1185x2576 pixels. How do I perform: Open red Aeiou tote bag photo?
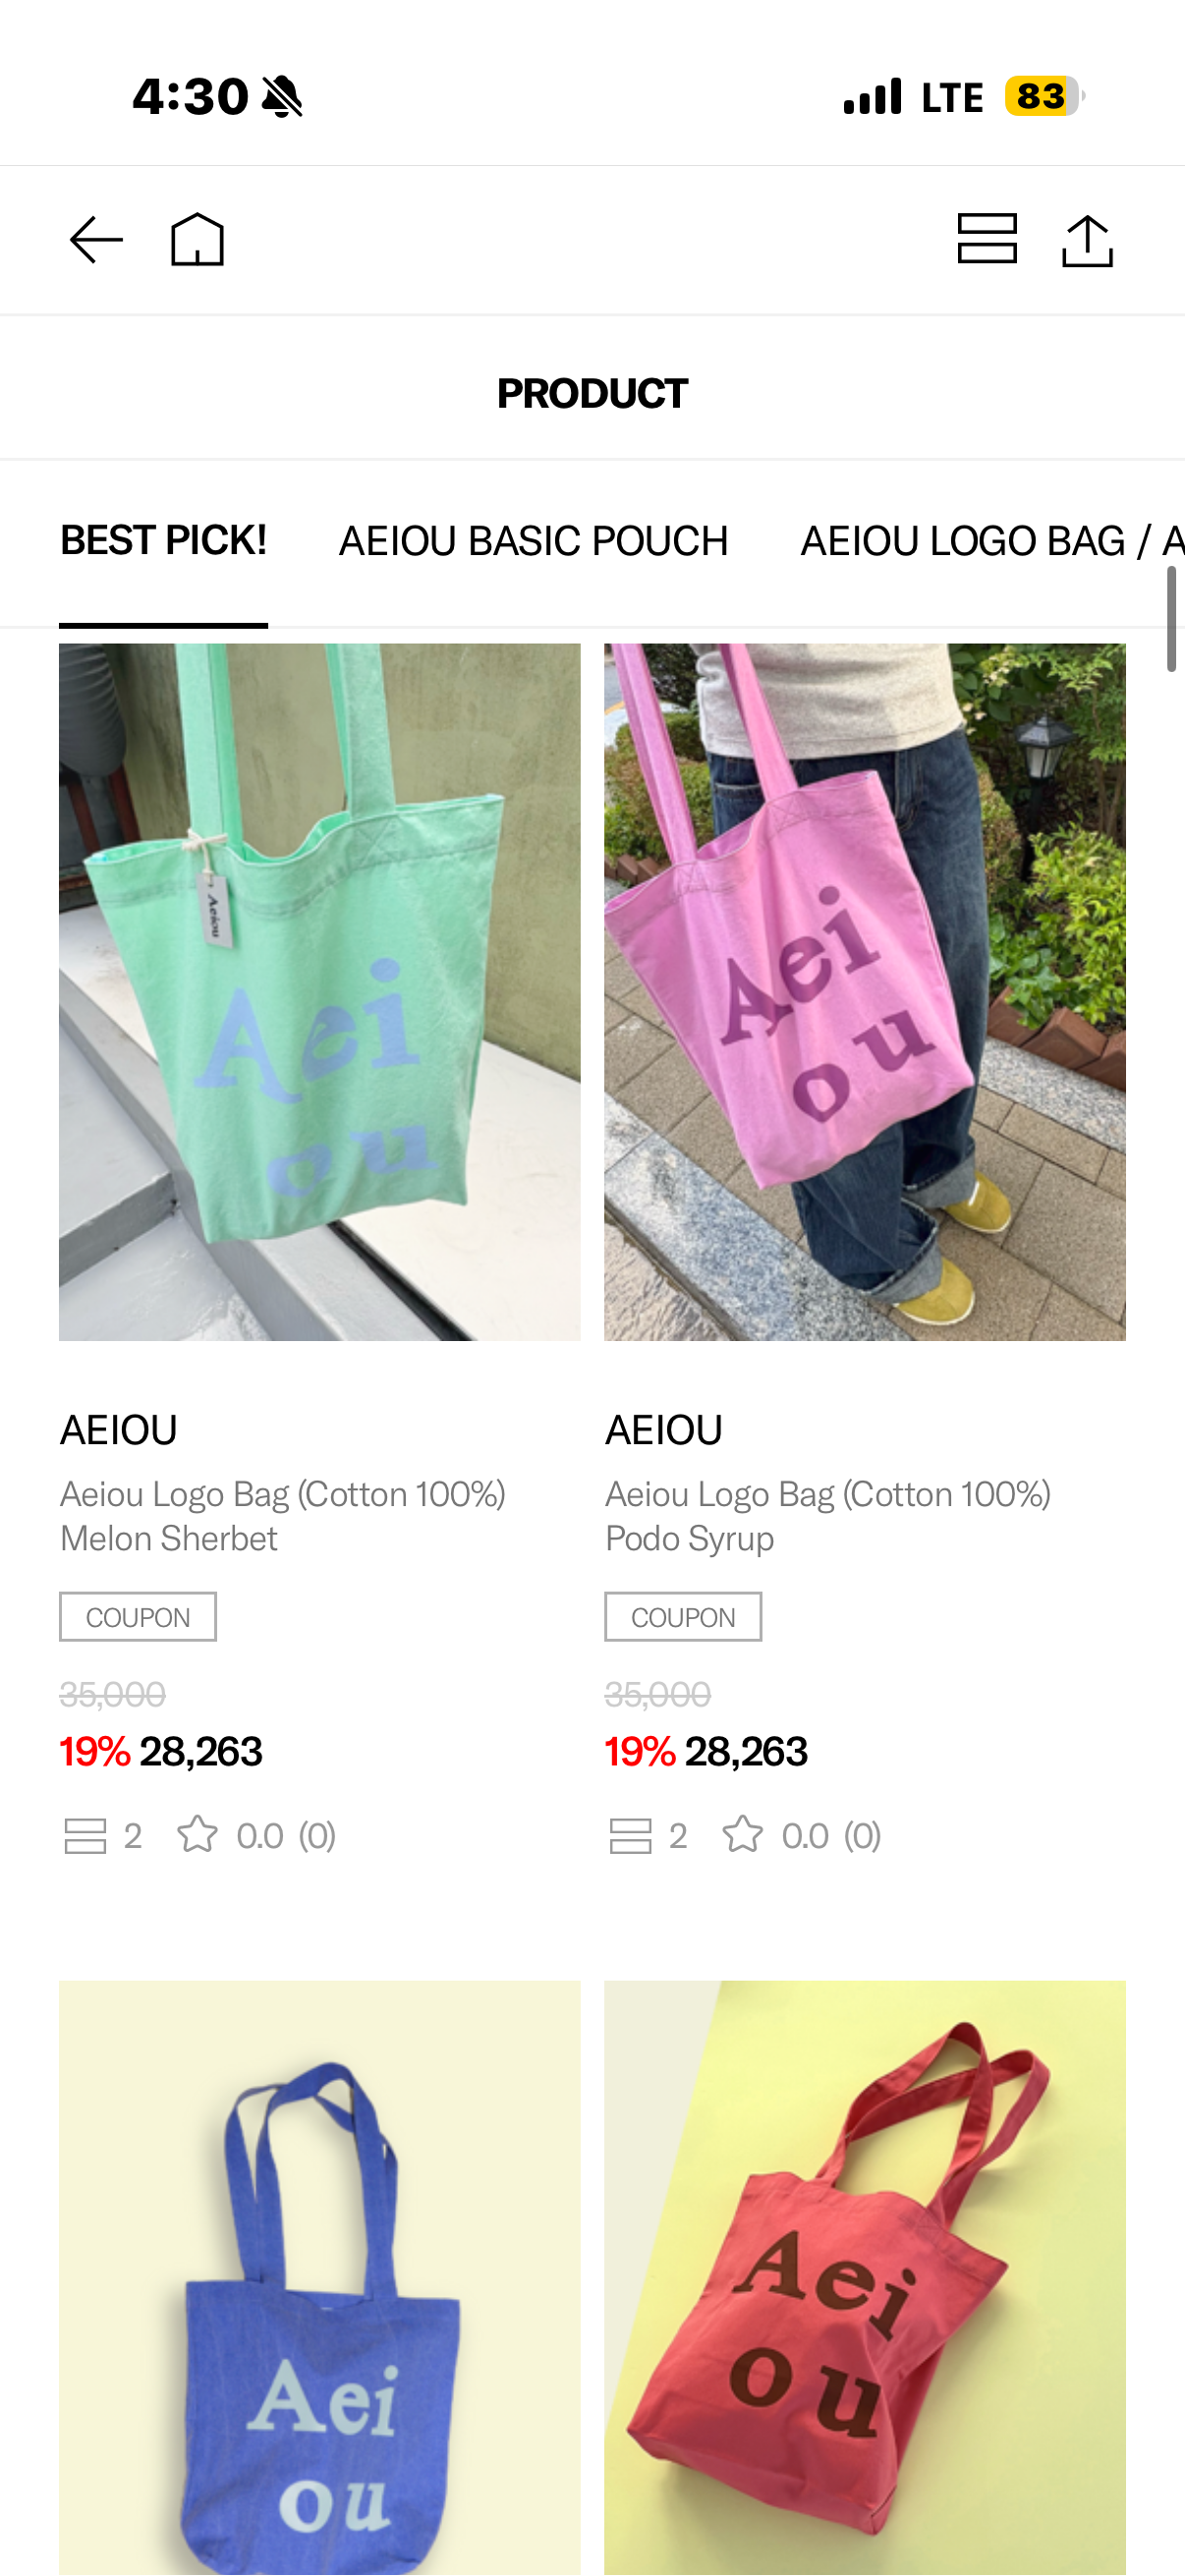(x=865, y=2278)
